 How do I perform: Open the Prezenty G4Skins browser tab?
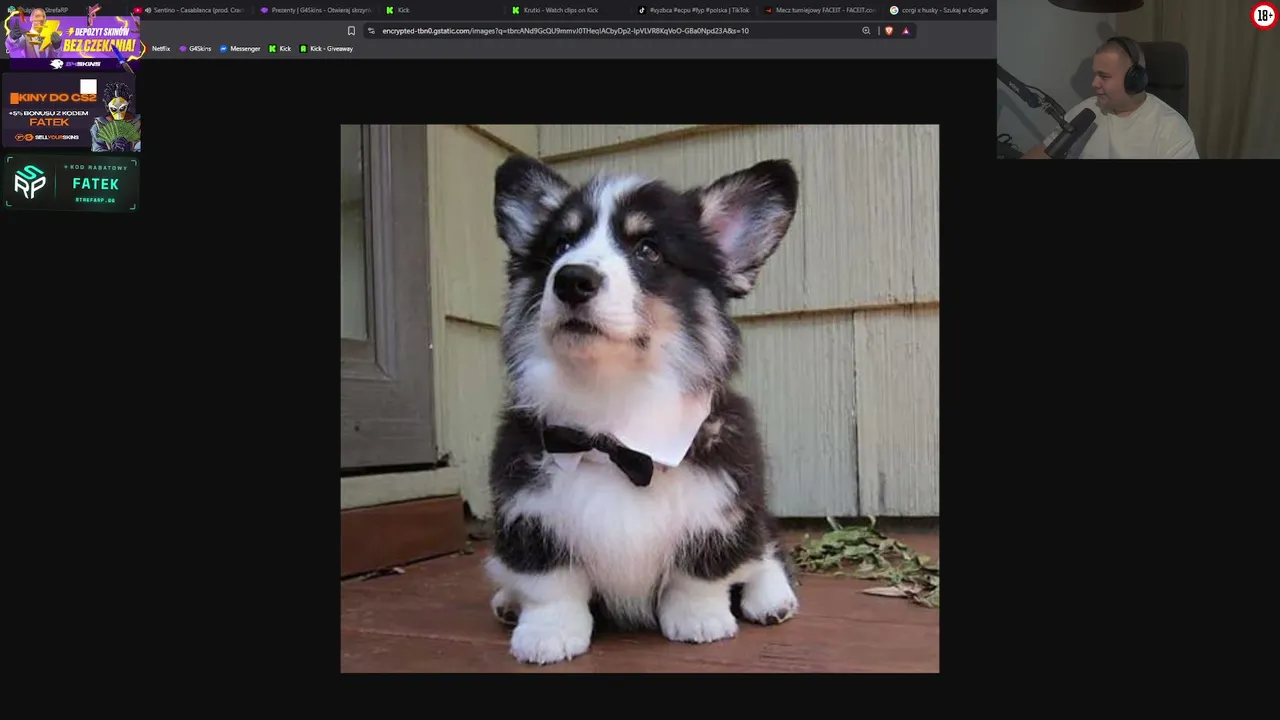314,10
